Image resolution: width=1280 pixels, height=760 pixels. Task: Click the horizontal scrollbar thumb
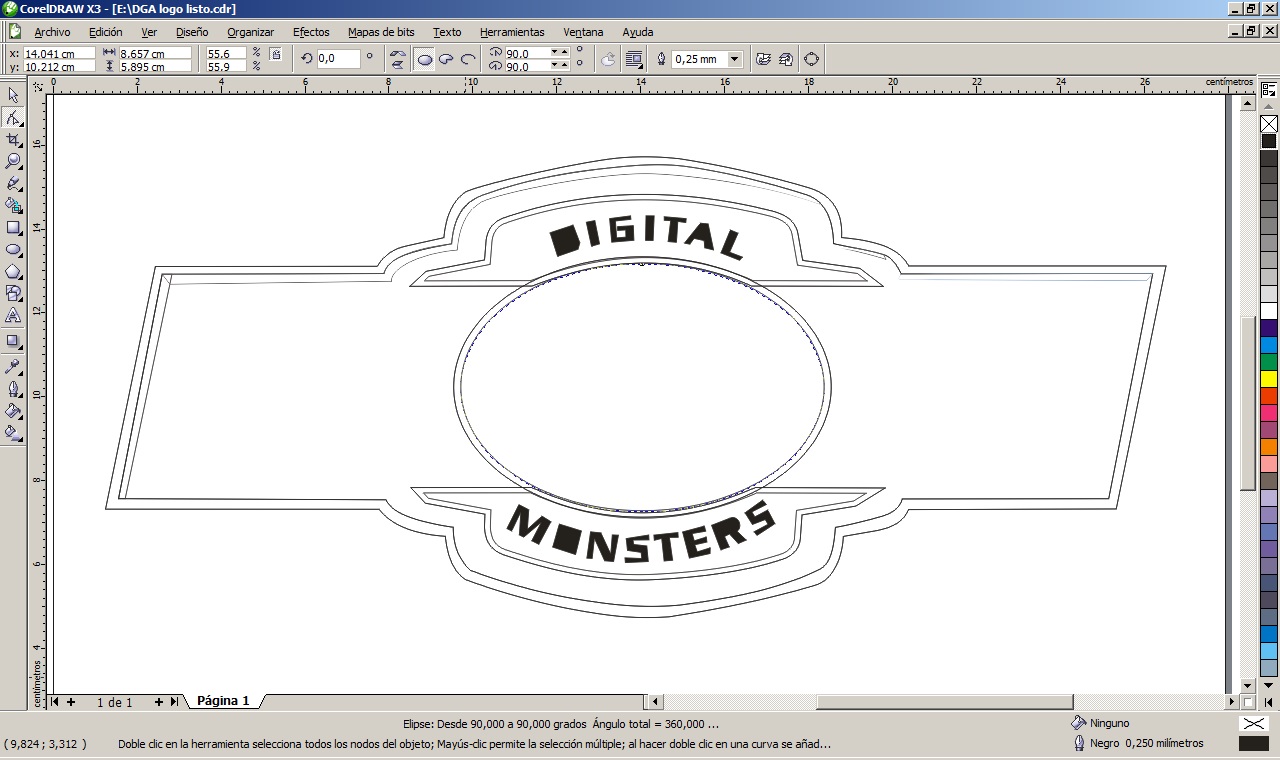[944, 702]
